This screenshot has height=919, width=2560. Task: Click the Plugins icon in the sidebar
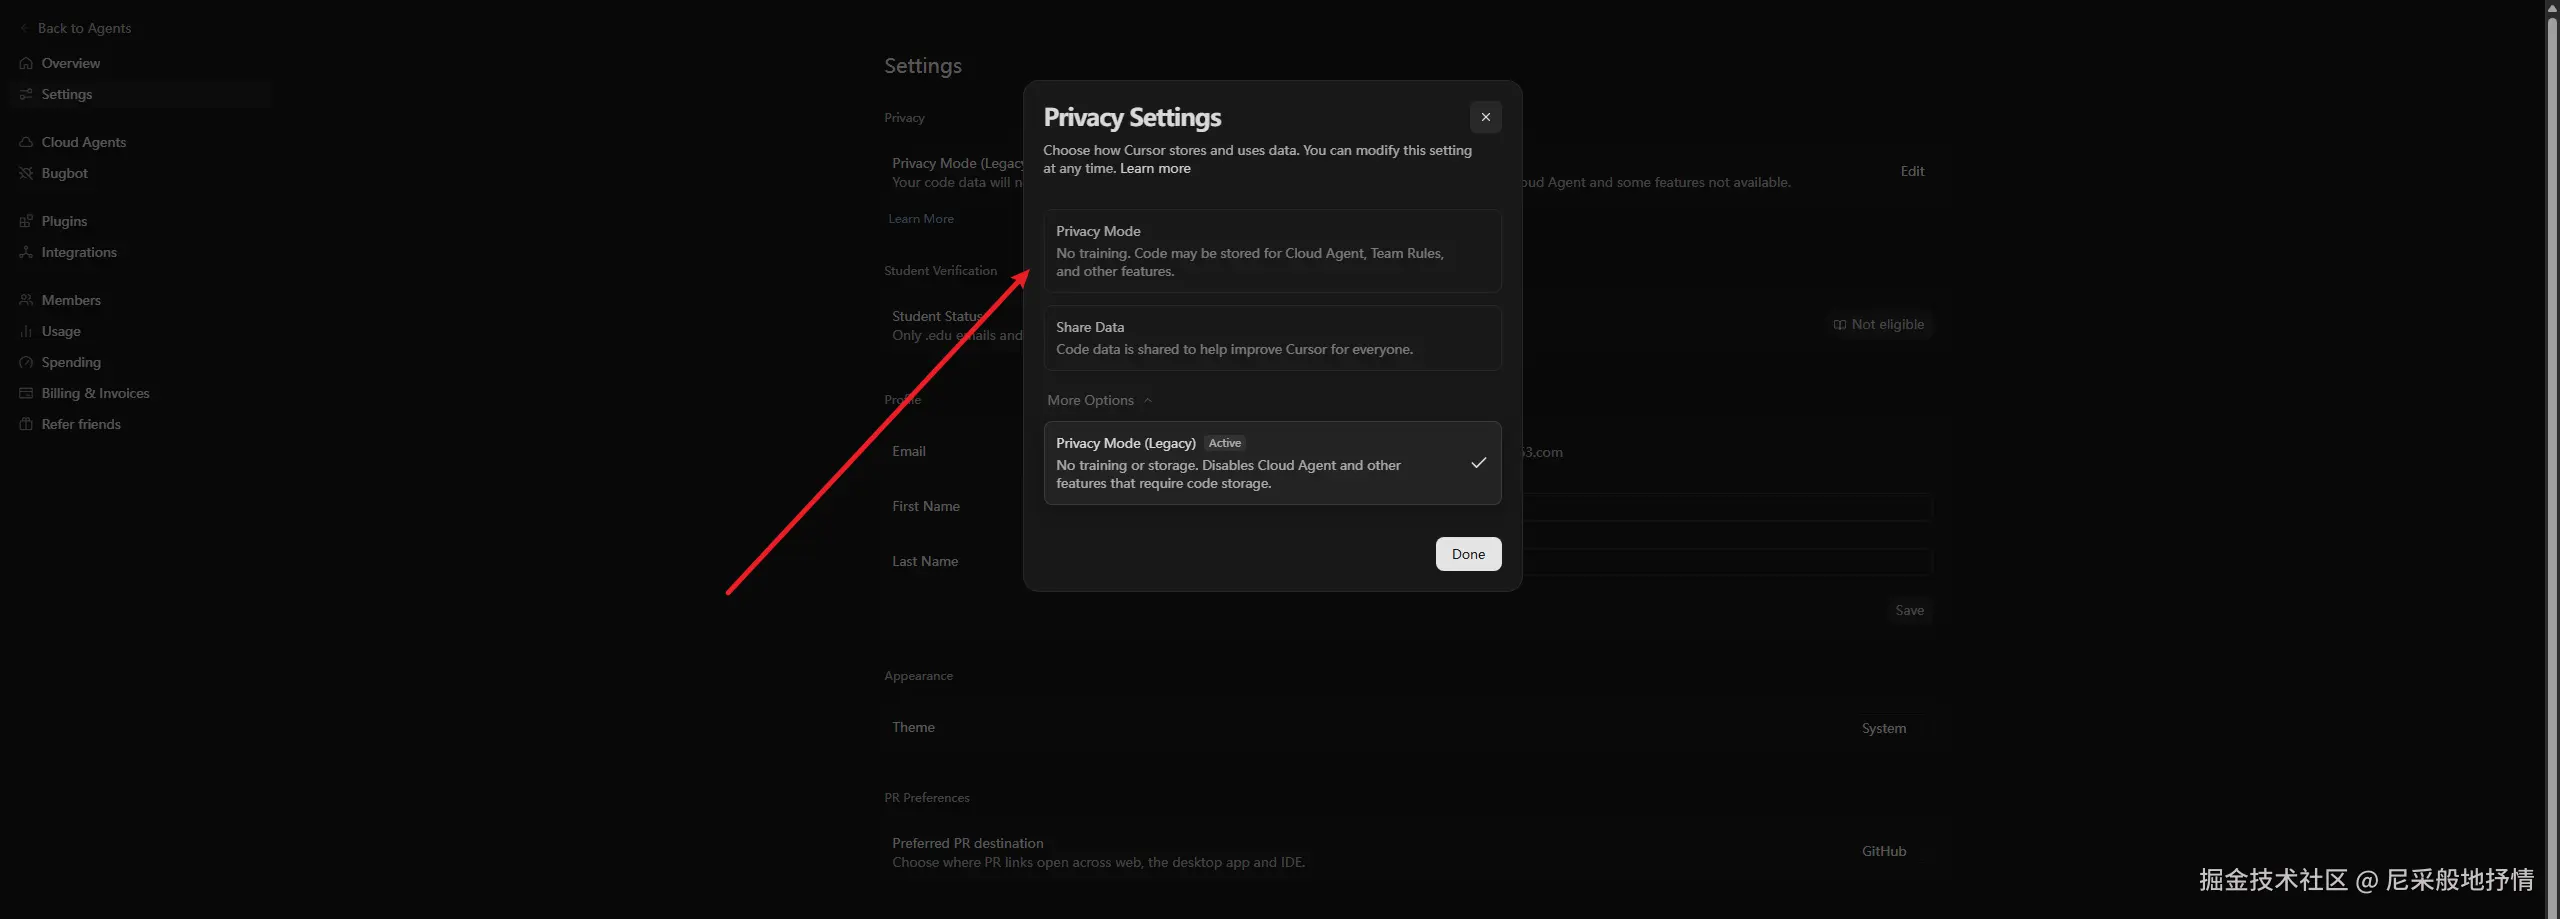(x=26, y=221)
